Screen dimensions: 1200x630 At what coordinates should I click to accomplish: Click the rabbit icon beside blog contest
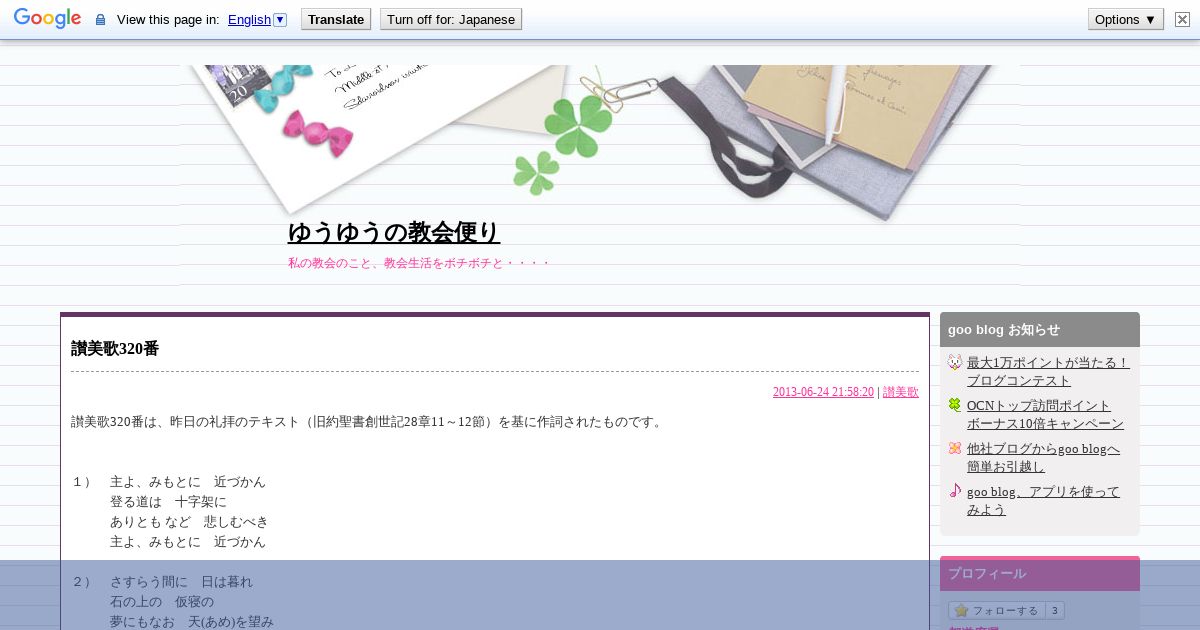tap(955, 362)
